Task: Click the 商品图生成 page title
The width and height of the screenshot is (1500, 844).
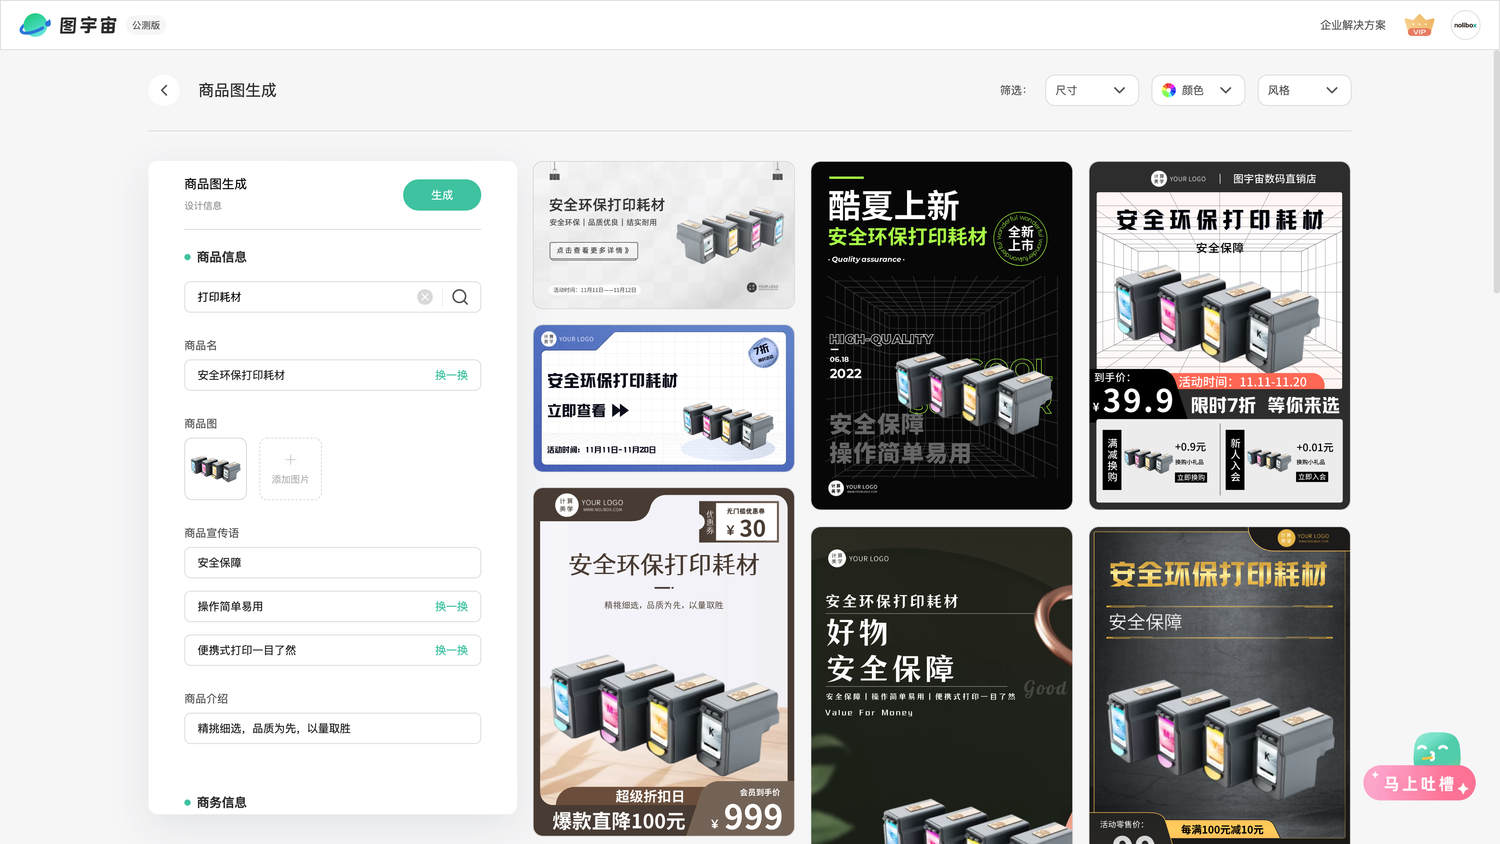Action: [237, 90]
